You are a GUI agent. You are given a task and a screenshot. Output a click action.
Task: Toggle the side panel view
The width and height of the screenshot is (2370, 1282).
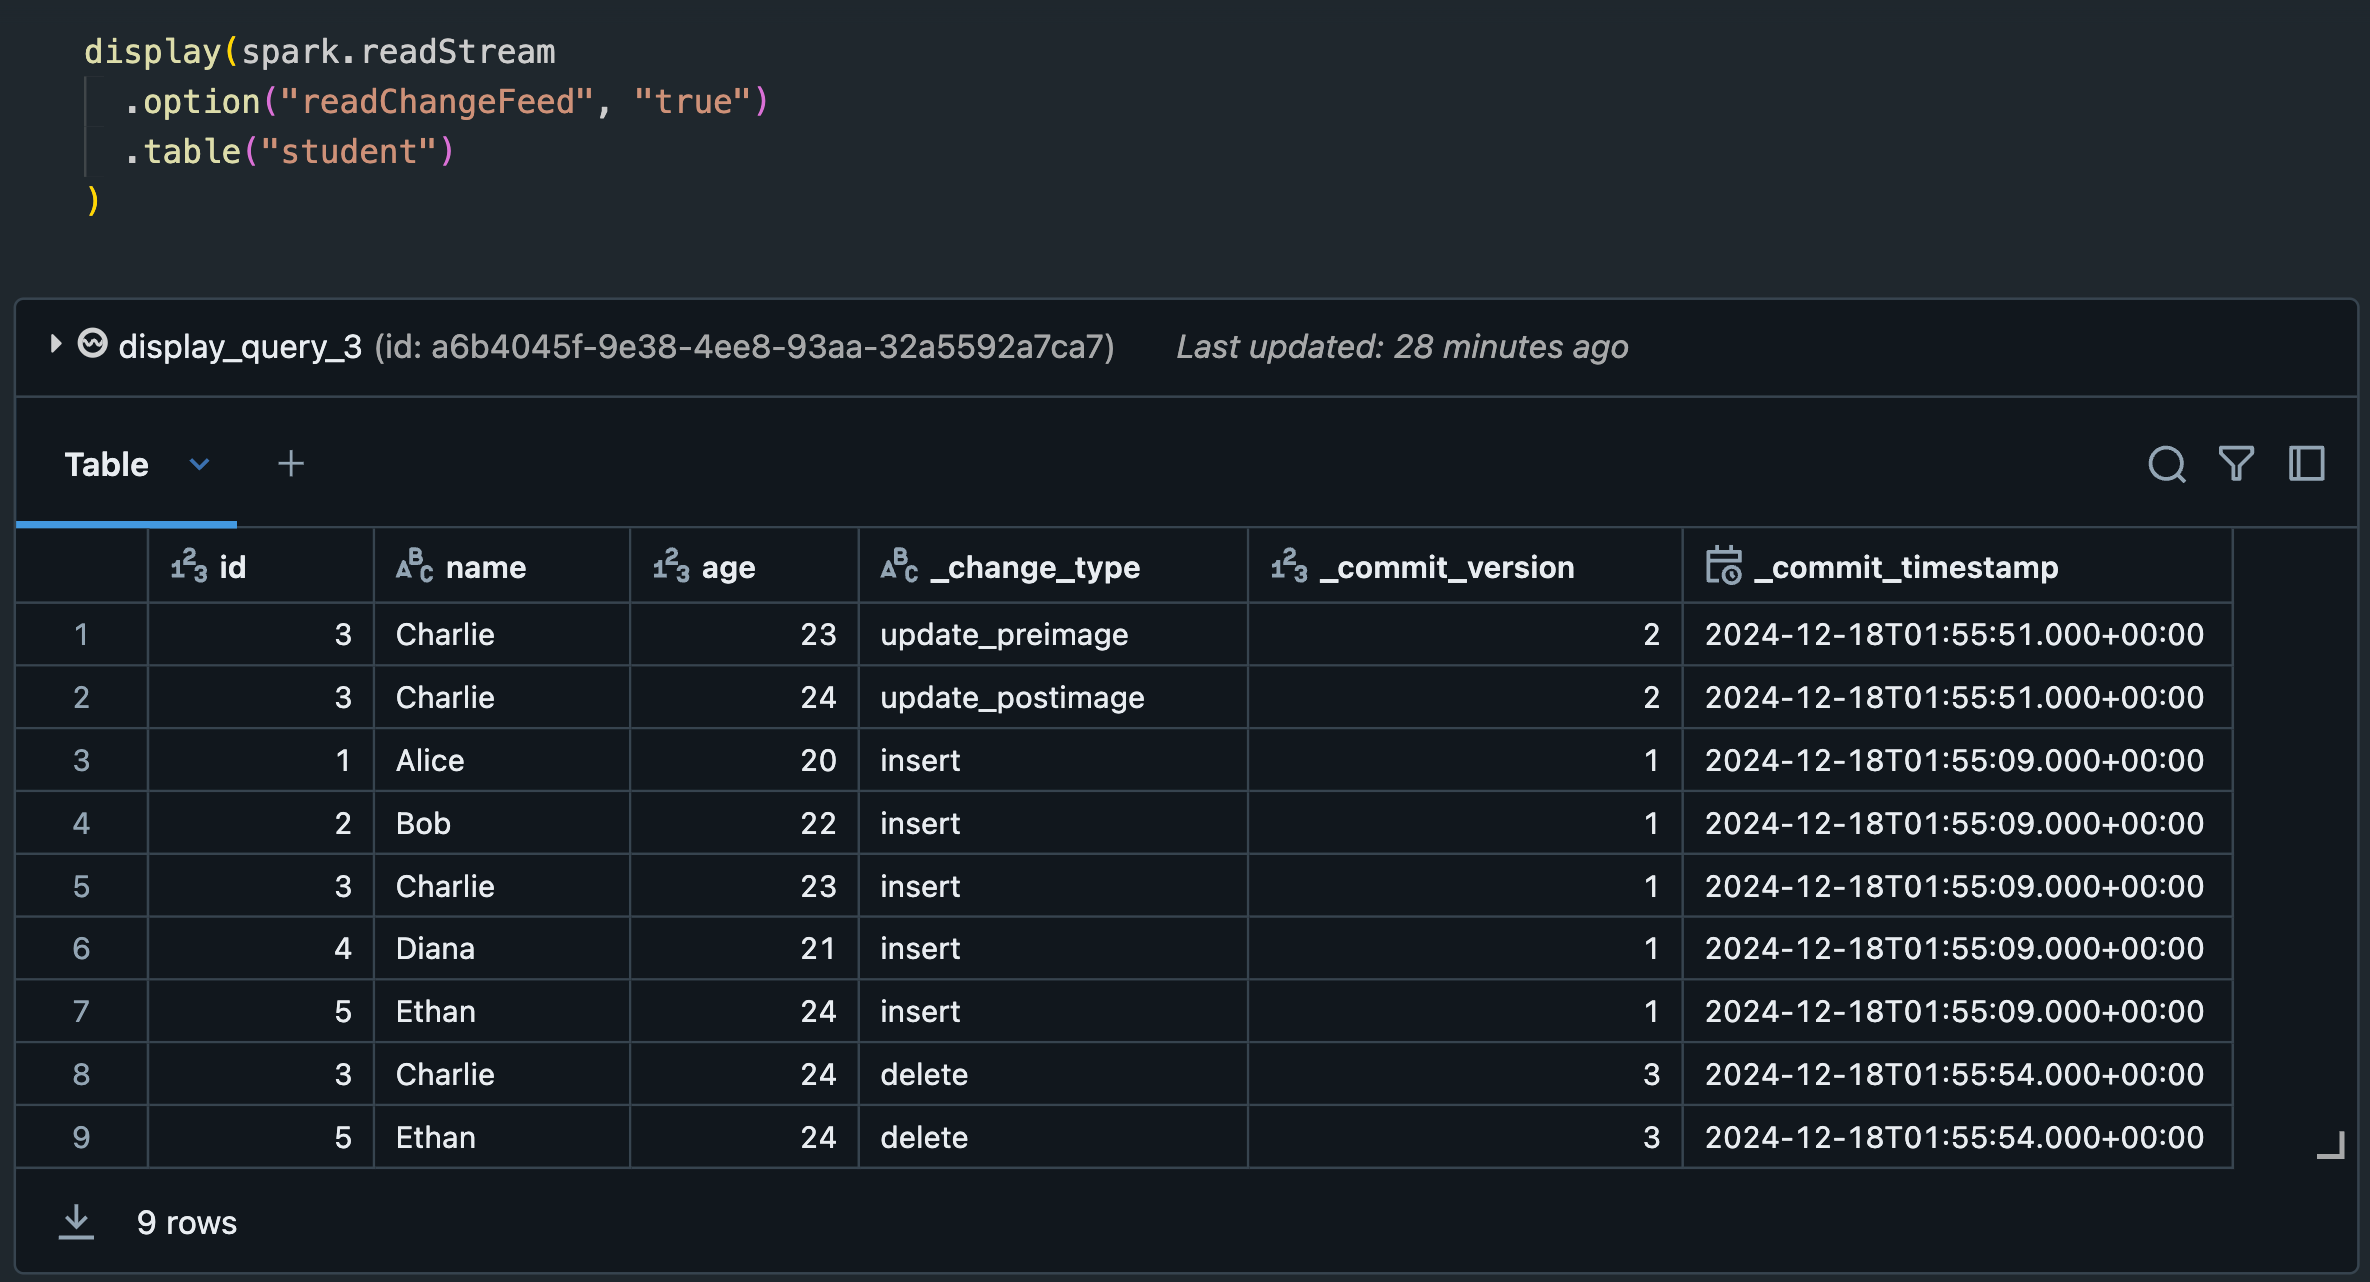[x=2307, y=463]
